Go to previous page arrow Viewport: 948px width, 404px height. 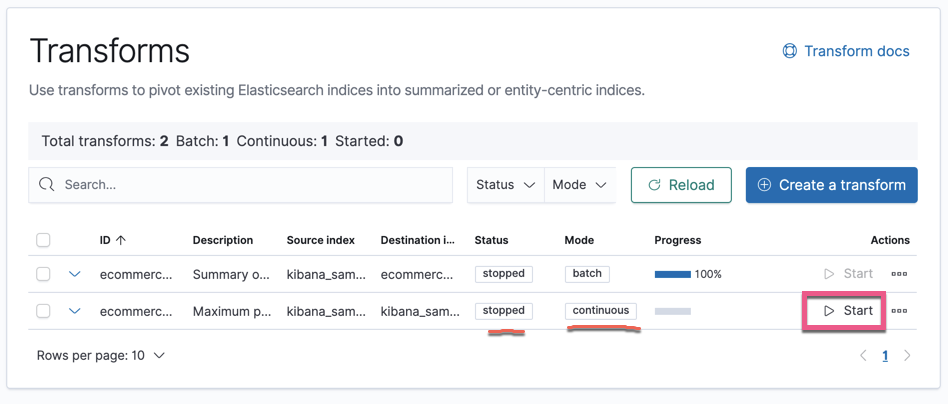[864, 355]
